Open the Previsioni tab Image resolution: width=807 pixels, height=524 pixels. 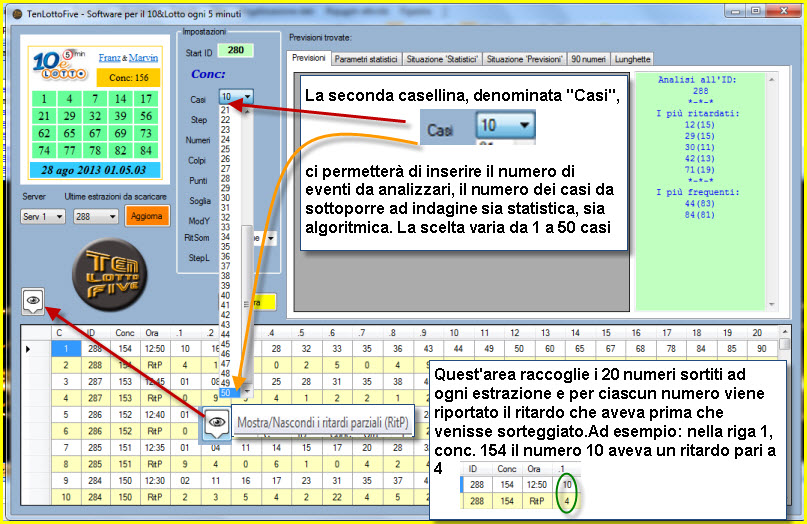[309, 58]
